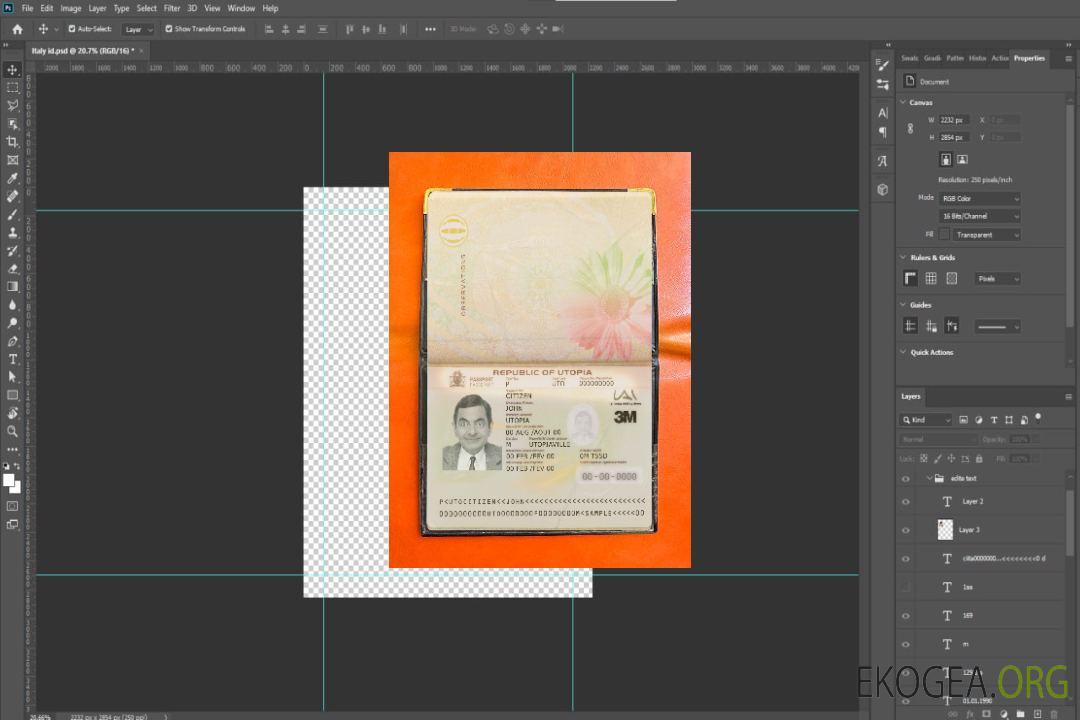Pick the Eyedropper tool
This screenshot has height=720, width=1080.
point(13,178)
